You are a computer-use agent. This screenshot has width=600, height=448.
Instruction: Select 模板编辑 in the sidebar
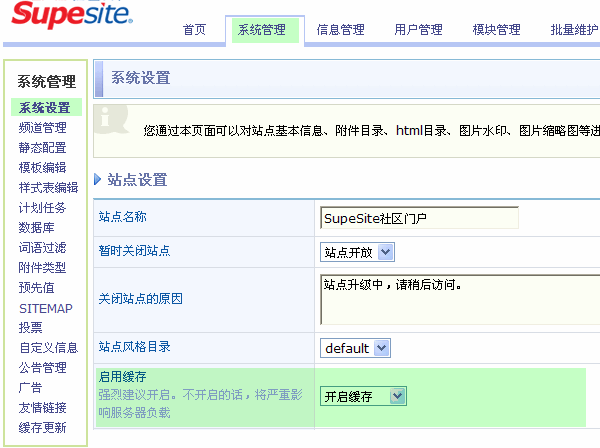click(x=42, y=167)
